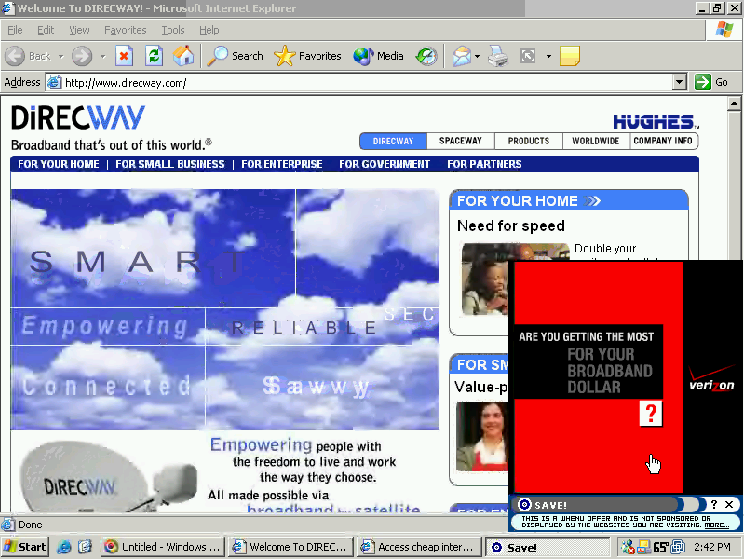Close the Save! popup ad with X
This screenshot has height=559, width=744.
729,504
